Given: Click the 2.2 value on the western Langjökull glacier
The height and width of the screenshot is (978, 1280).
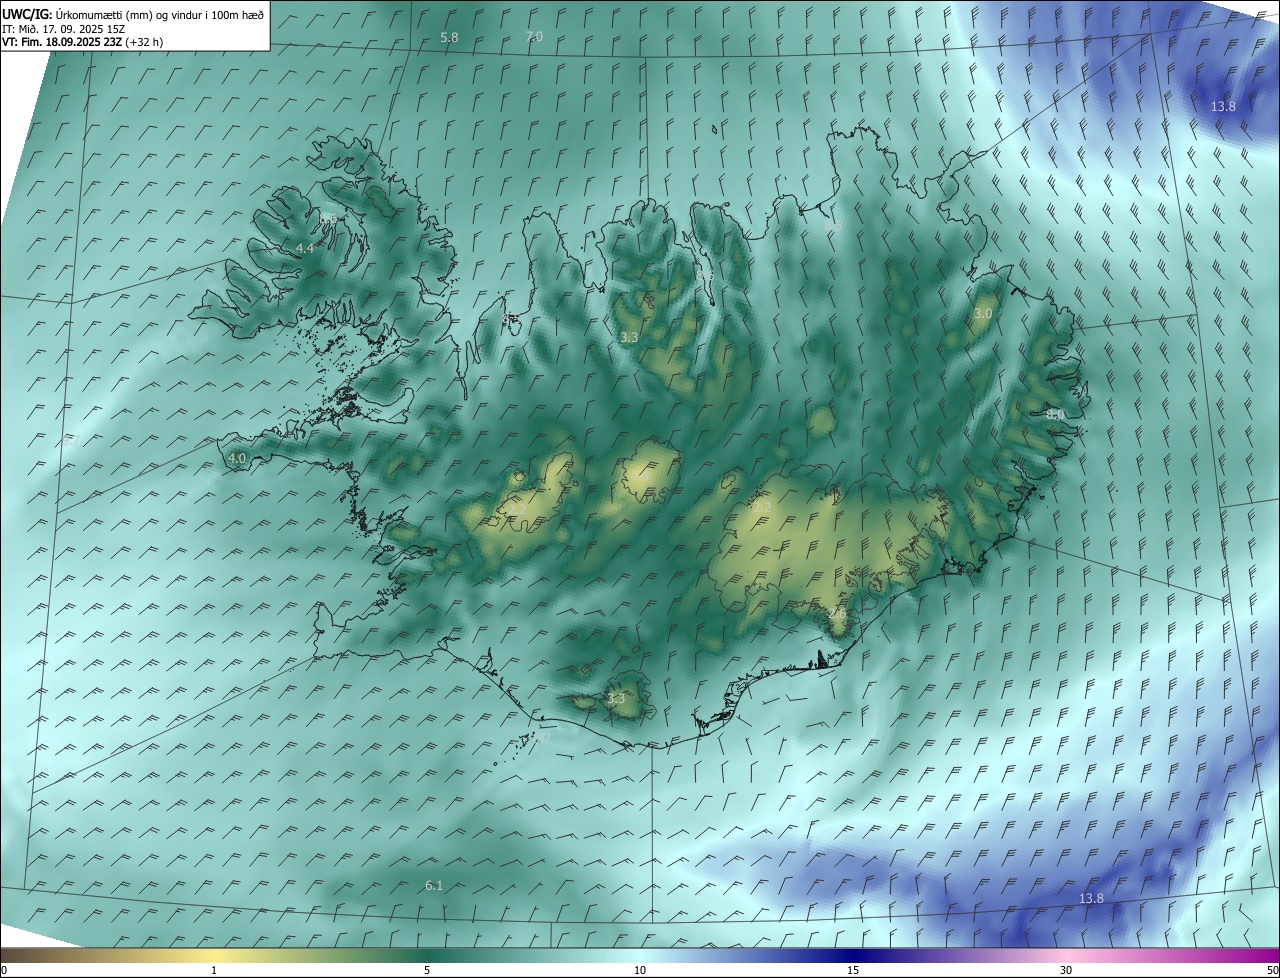Looking at the screenshot, I should [x=517, y=509].
